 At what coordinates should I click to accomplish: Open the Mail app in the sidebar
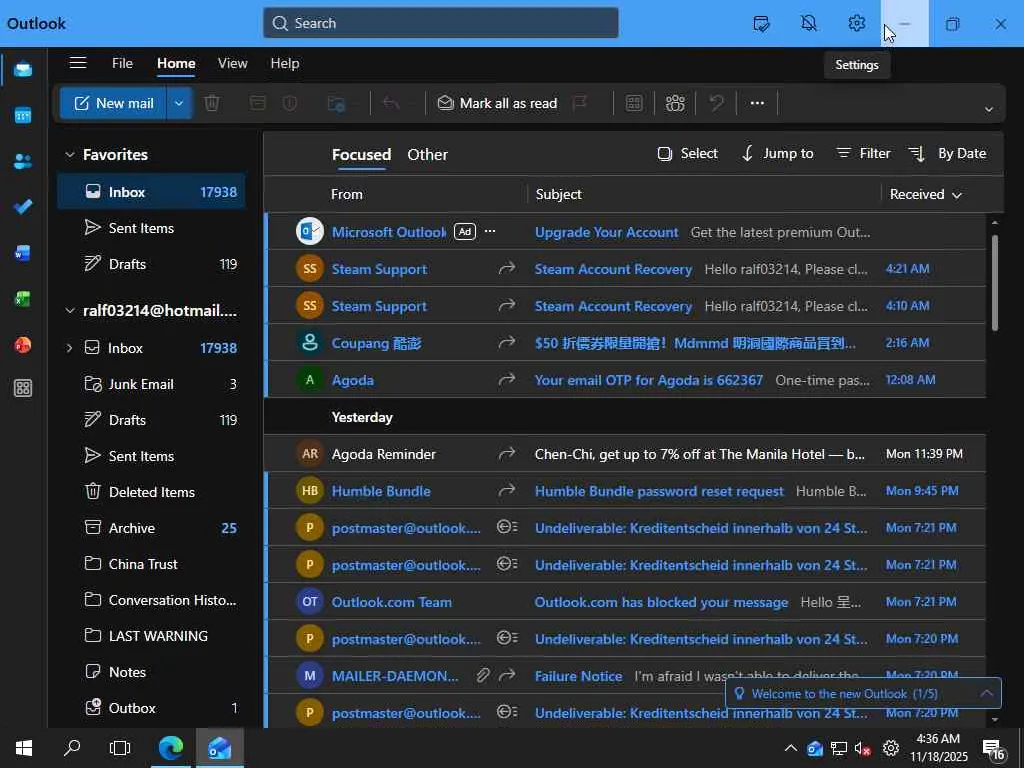point(23,69)
